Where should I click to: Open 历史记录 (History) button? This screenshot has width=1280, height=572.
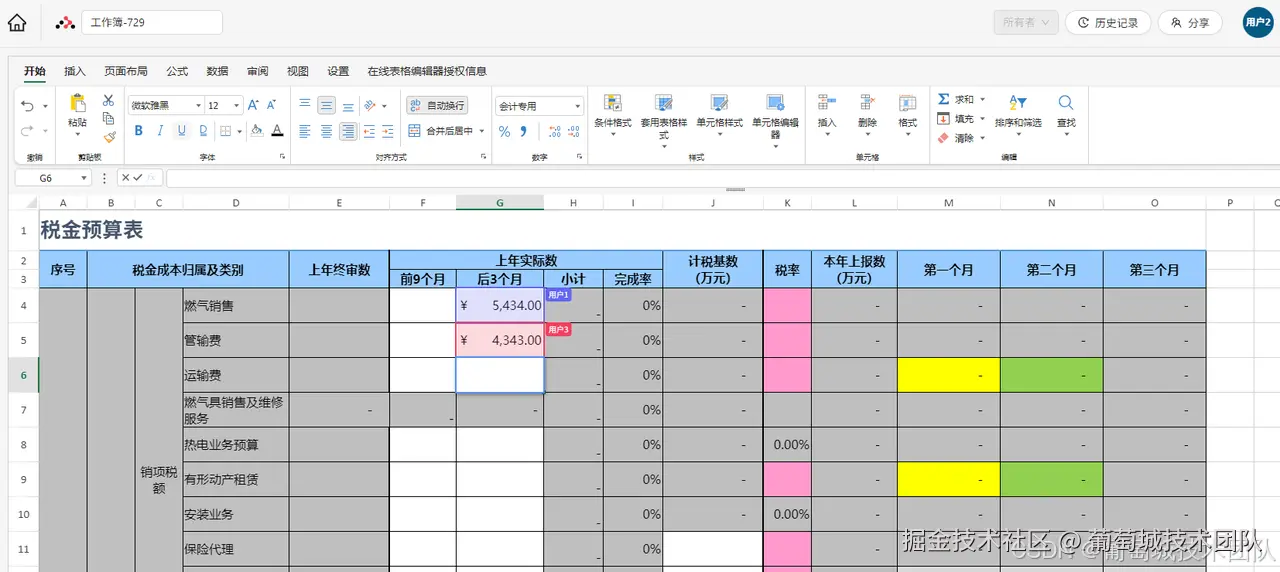coord(1107,22)
